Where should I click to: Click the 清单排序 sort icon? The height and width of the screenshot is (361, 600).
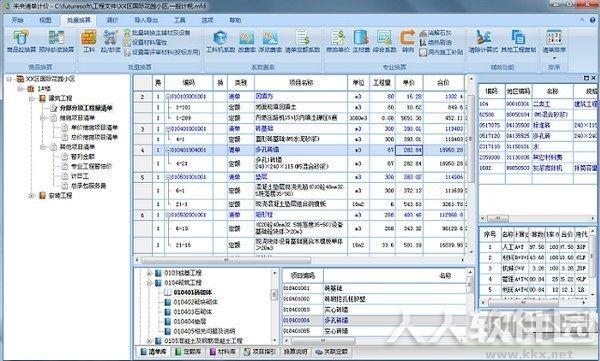[x=554, y=38]
